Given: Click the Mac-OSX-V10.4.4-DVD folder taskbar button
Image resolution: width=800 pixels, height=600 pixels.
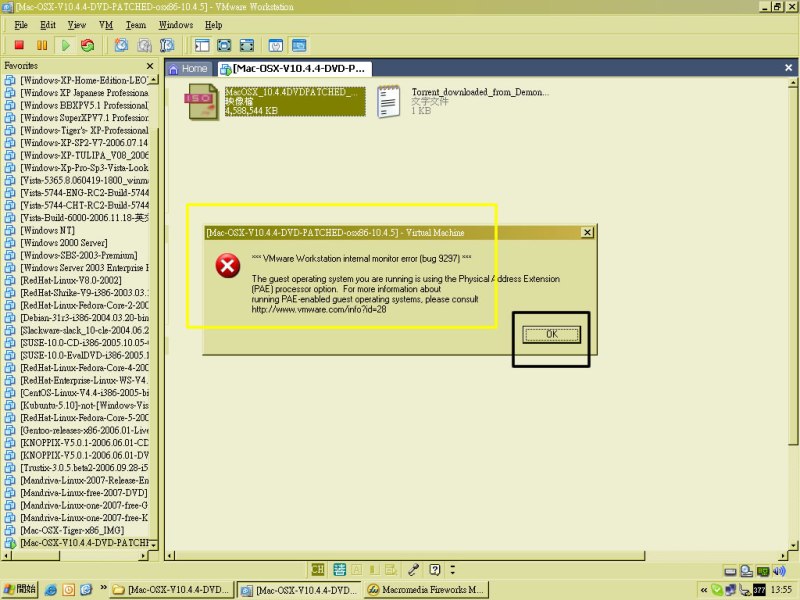Looking at the screenshot, I should 172,590.
